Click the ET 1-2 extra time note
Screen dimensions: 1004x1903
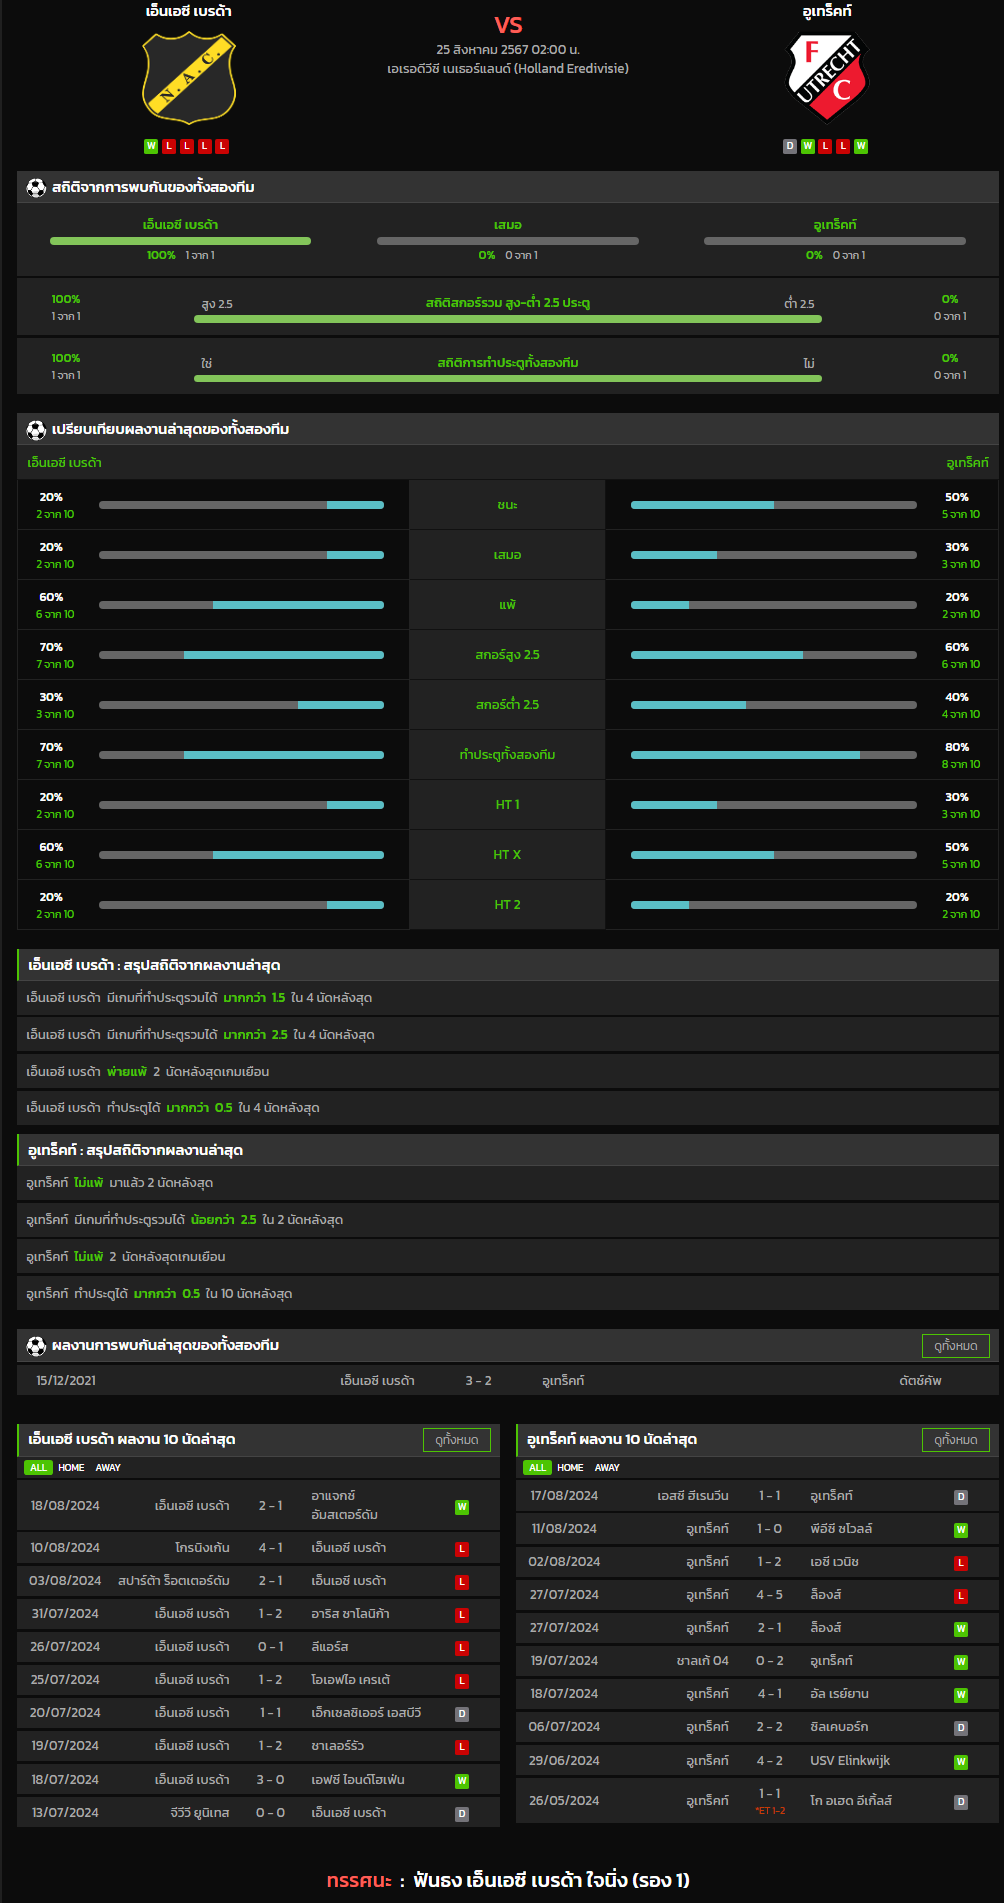pyautogui.click(x=770, y=1811)
